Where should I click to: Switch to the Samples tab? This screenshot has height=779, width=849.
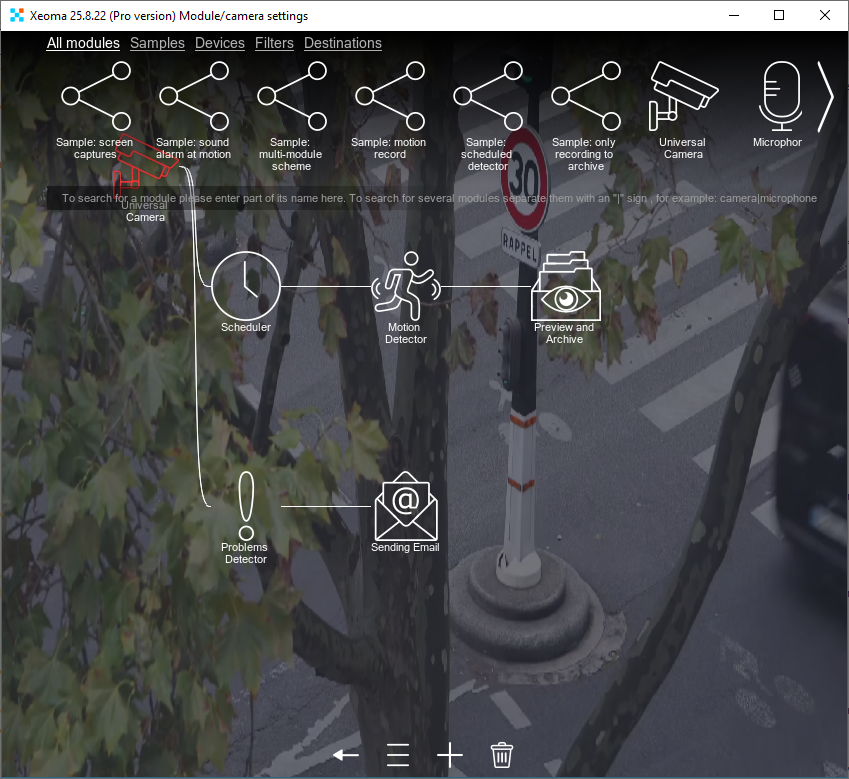coord(157,43)
